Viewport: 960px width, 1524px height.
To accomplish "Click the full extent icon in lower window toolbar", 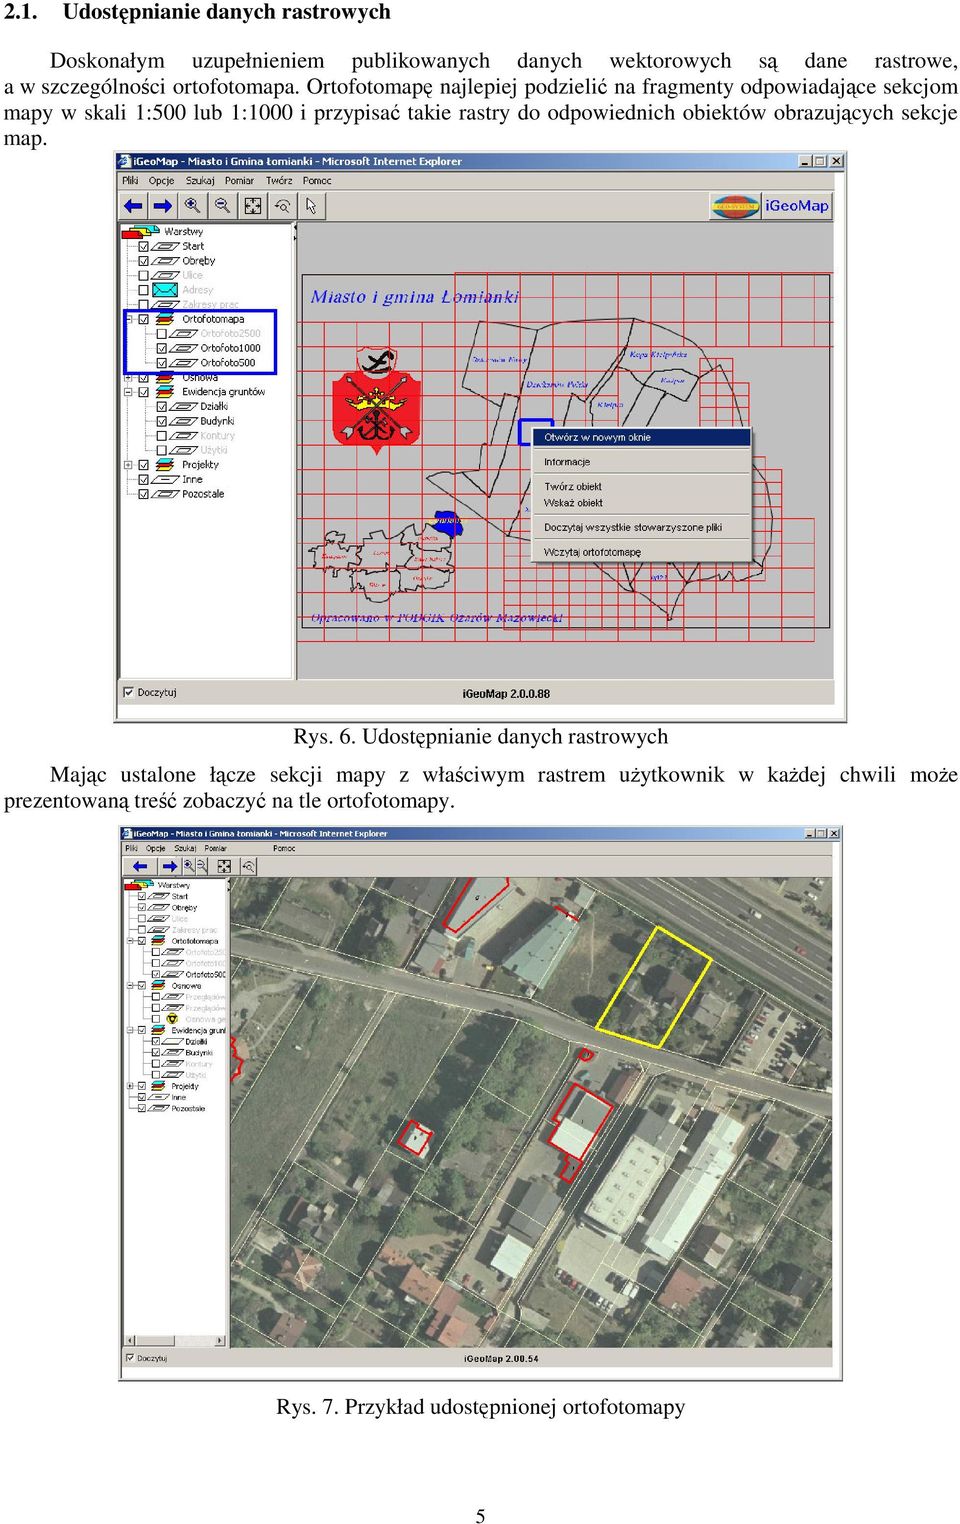I will pos(224,866).
